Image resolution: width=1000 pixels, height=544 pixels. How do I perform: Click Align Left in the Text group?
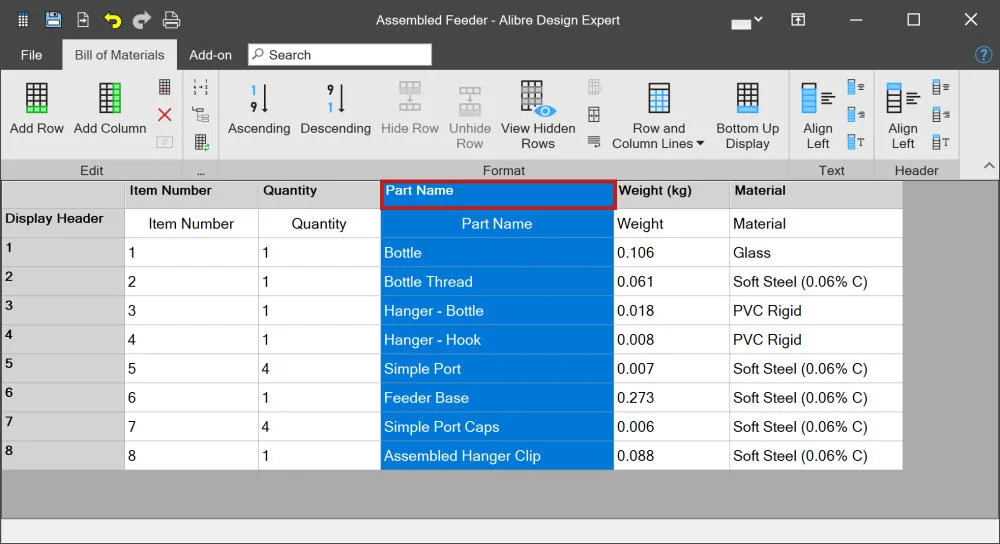(x=818, y=116)
